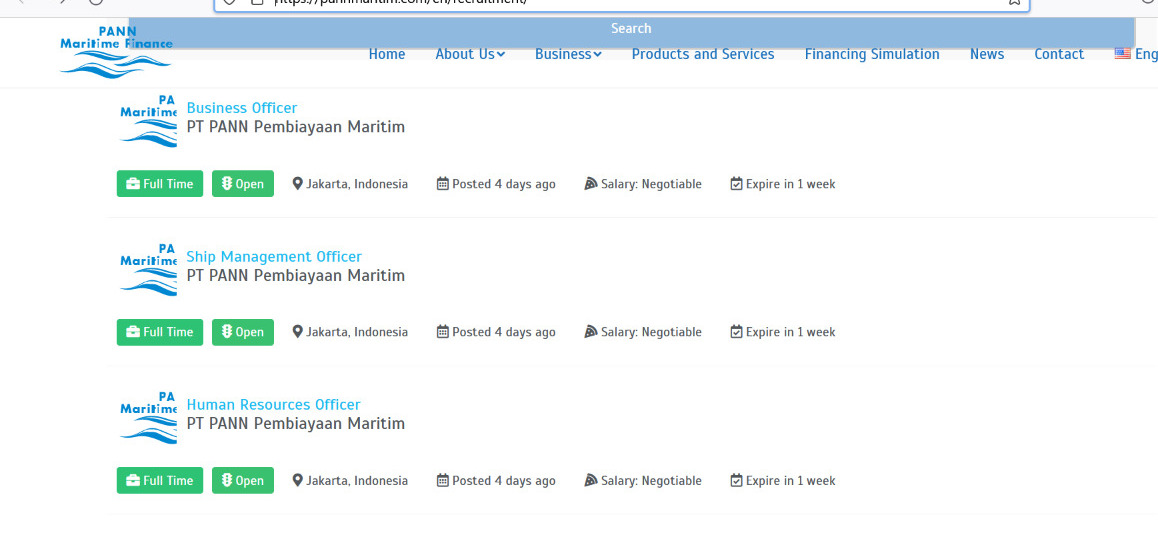1158x556 pixels.
Task: Click expire icon in Business Officer row
Action: coord(737,184)
